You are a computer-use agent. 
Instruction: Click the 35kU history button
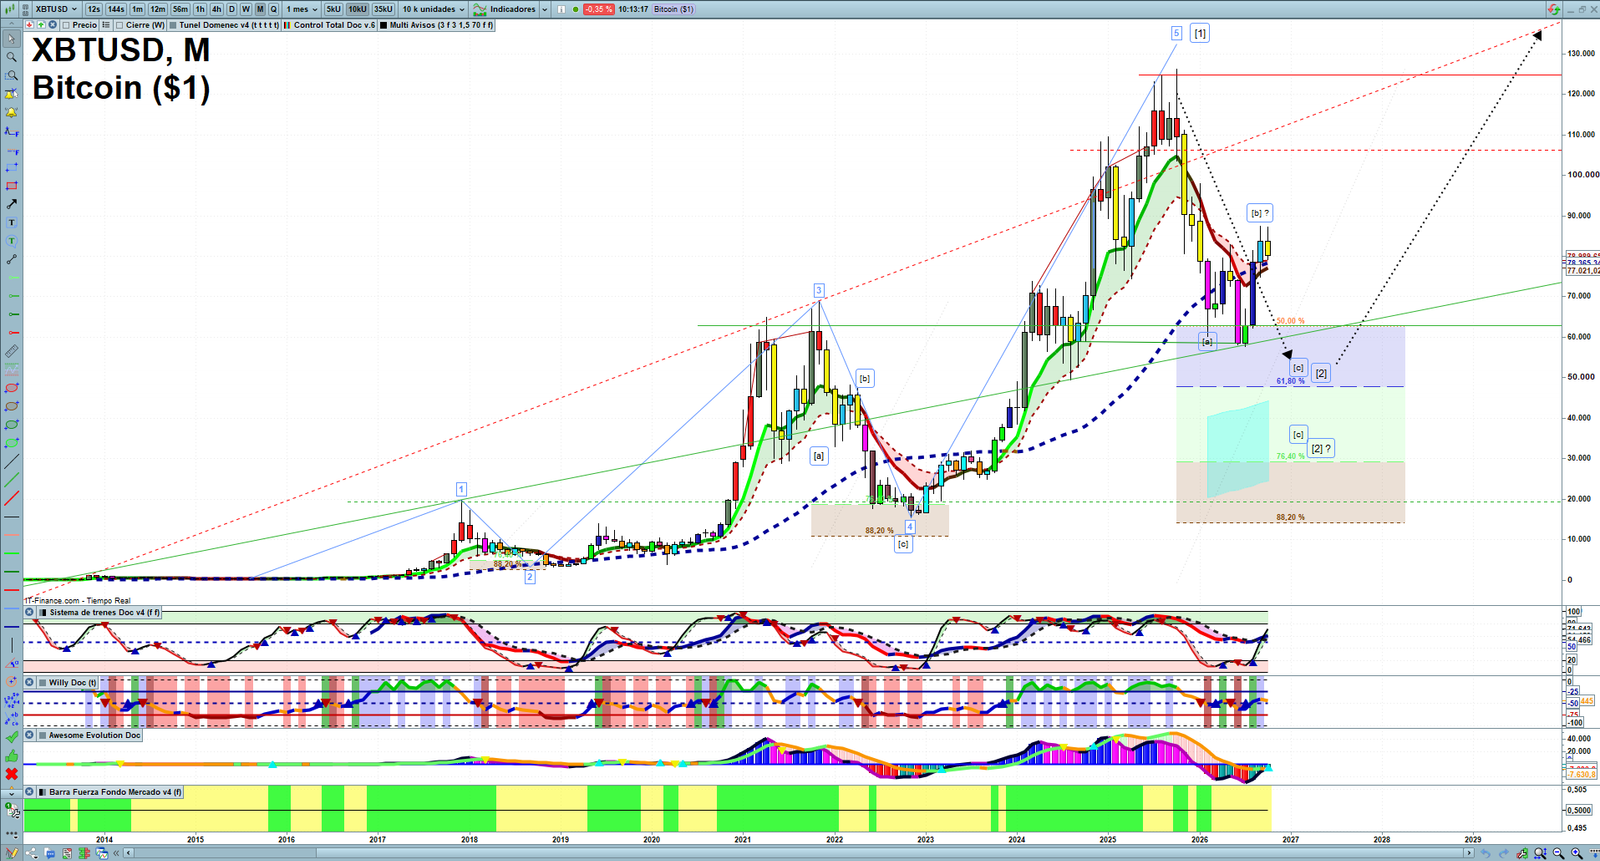coord(383,9)
